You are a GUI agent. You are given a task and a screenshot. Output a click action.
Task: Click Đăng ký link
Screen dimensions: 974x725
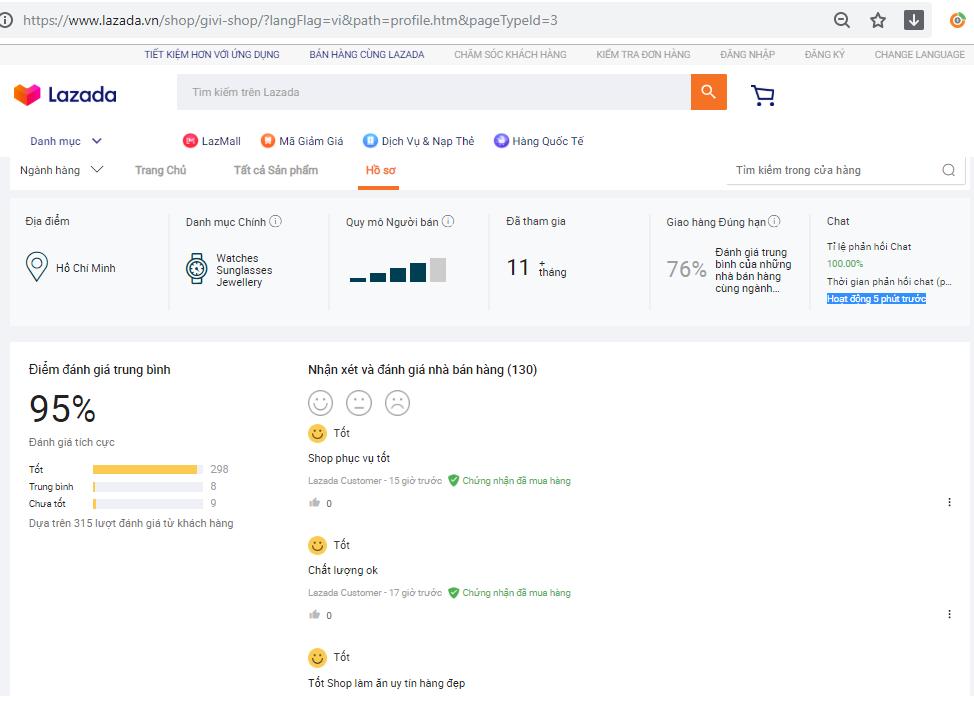pos(824,55)
